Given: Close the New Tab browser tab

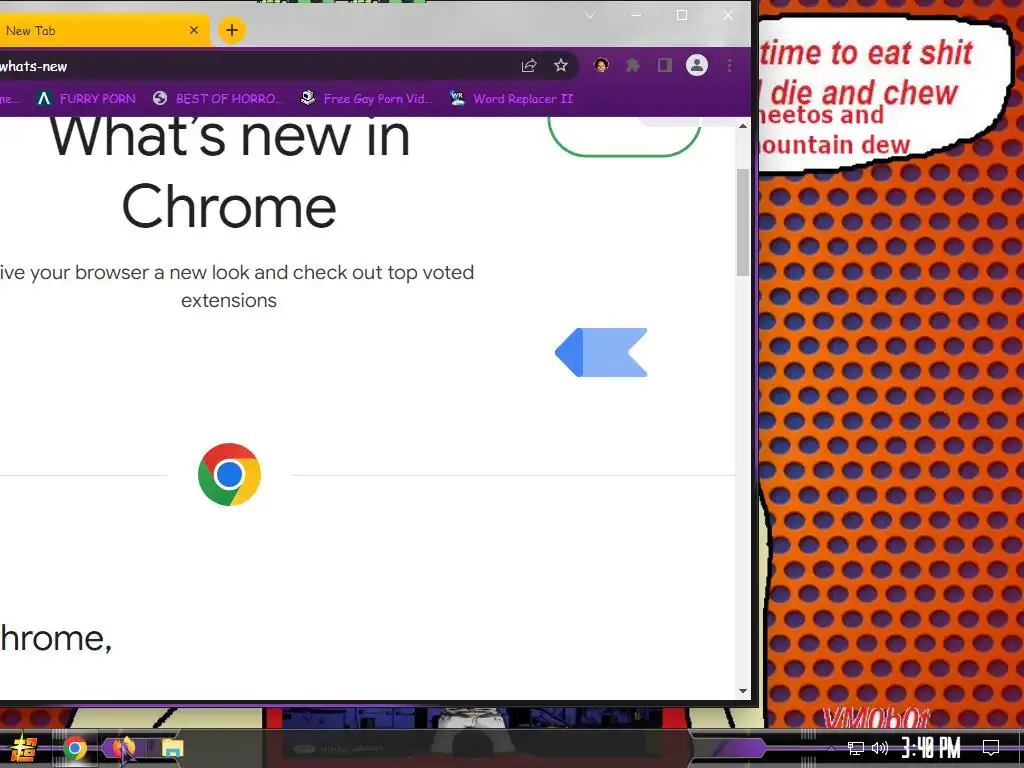Looking at the screenshot, I should 194,30.
